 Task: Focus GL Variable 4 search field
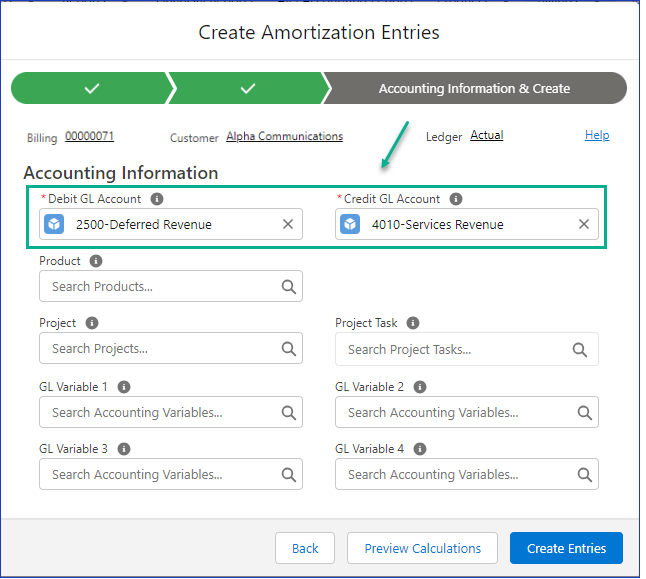pyautogui.click(x=467, y=475)
